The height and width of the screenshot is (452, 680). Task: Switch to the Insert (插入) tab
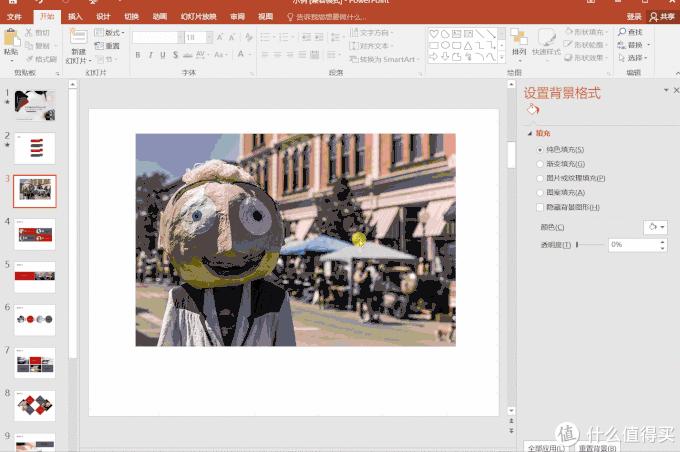click(75, 16)
